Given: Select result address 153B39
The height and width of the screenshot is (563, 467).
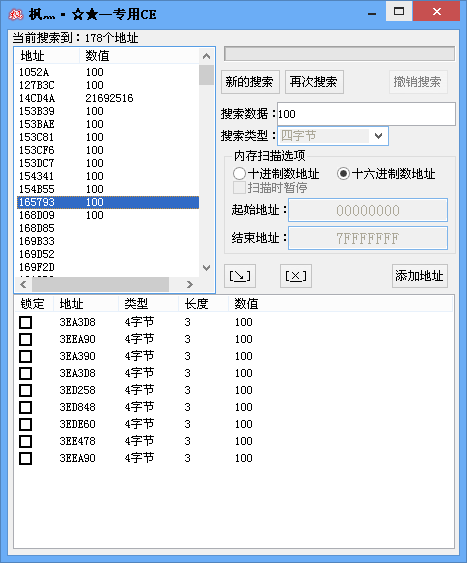Looking at the screenshot, I should tap(37, 111).
